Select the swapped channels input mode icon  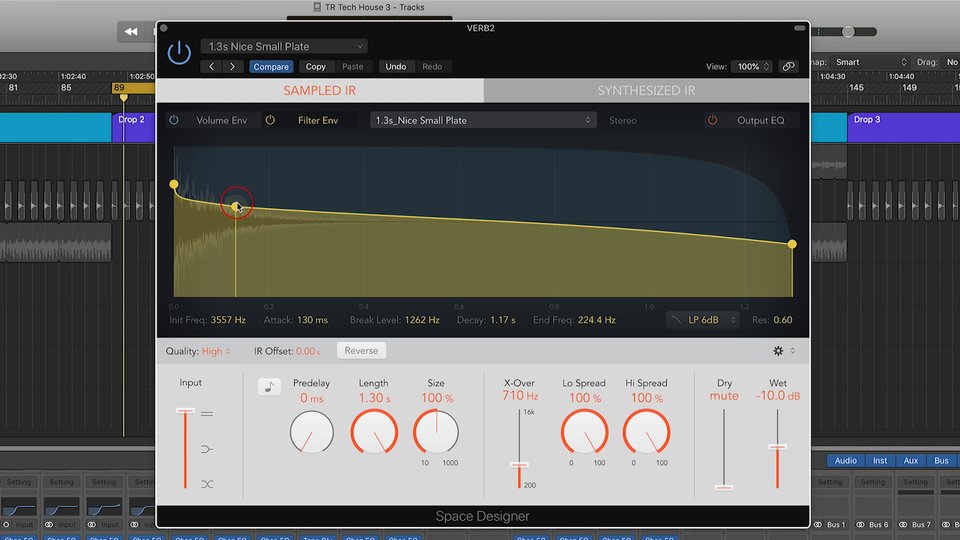tap(207, 484)
